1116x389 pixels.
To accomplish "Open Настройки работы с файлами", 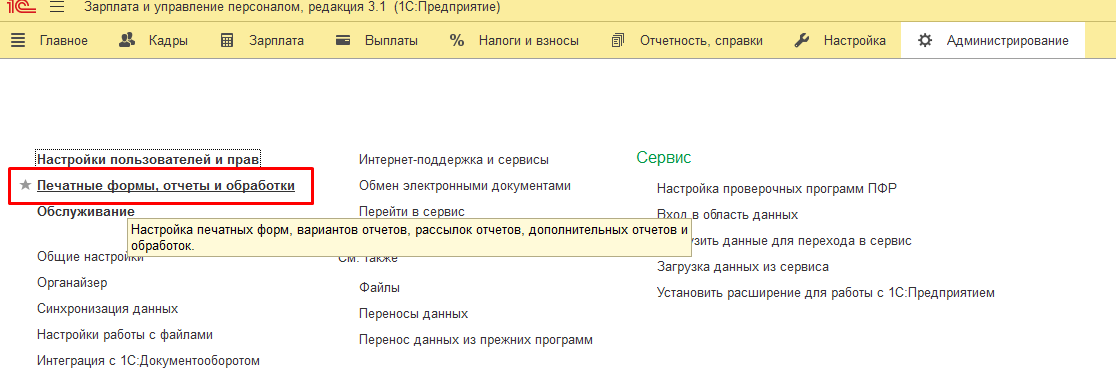I will (125, 334).
